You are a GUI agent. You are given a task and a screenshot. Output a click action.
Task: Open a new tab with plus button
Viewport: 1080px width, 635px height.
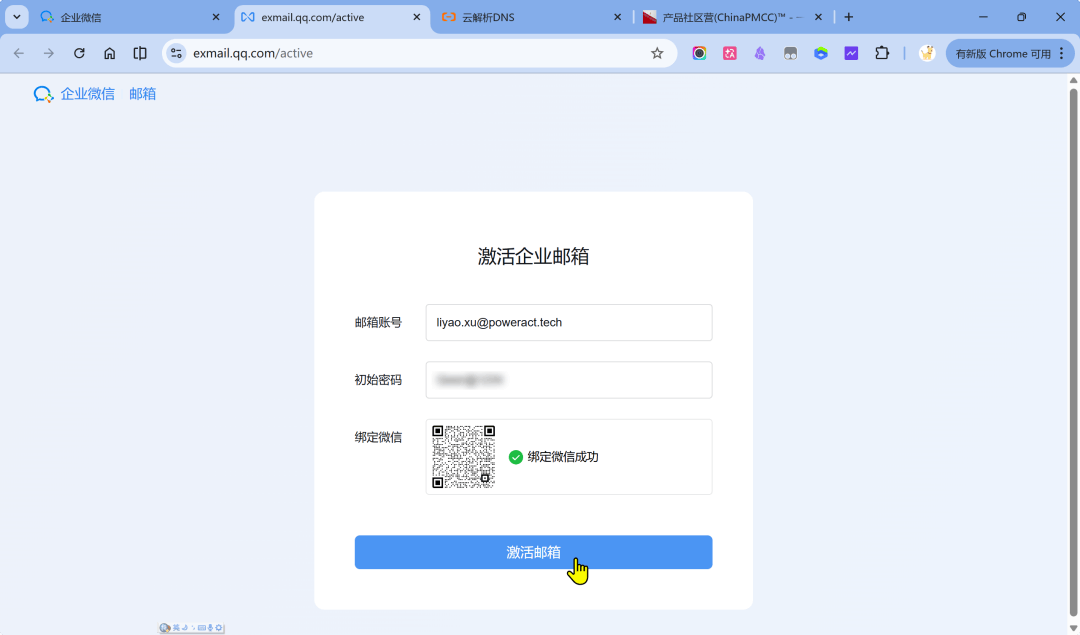click(849, 17)
